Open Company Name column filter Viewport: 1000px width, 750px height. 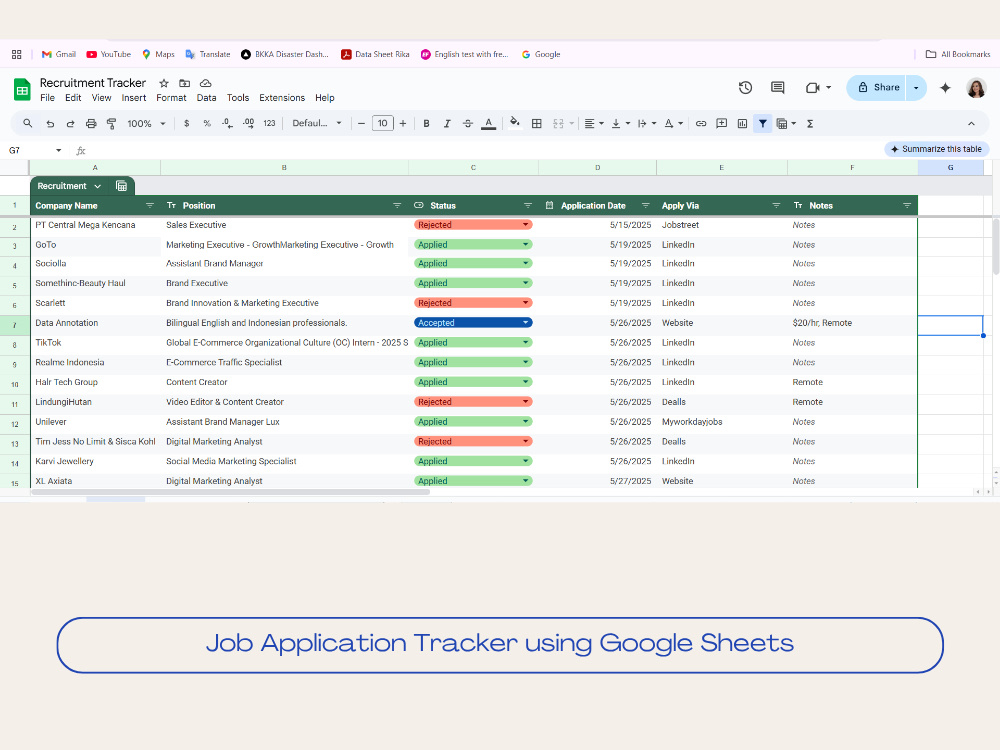click(x=150, y=205)
